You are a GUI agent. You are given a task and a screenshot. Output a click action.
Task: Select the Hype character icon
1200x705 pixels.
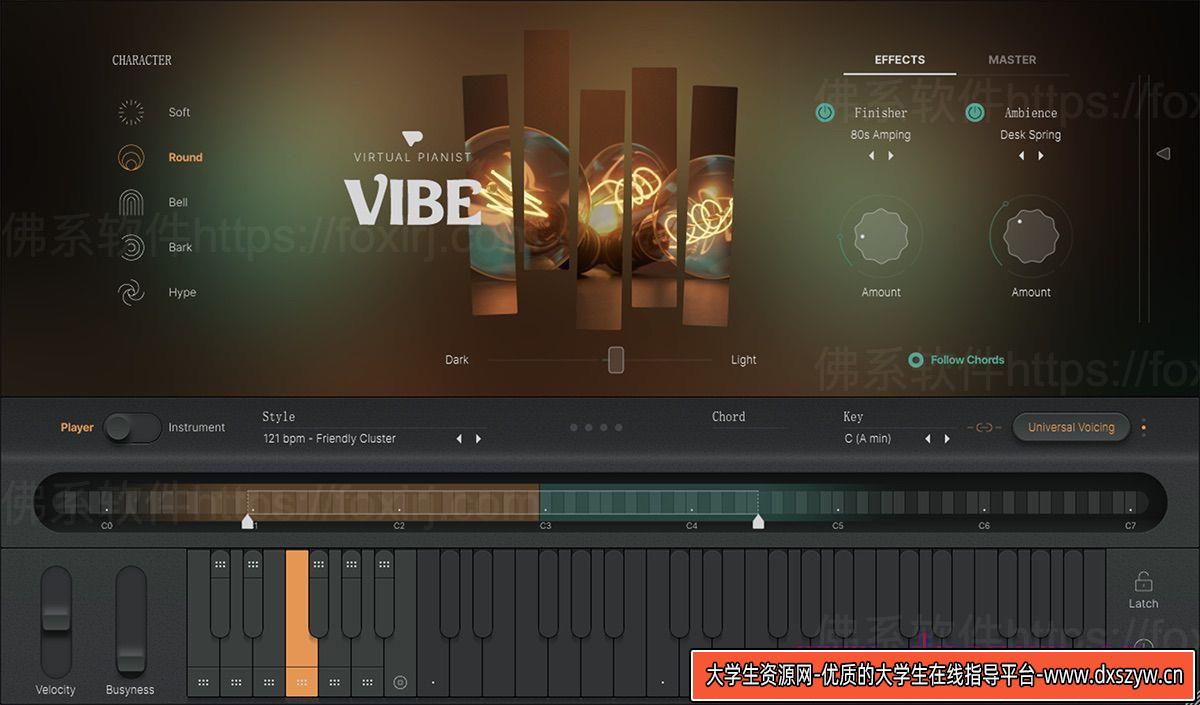(131, 292)
